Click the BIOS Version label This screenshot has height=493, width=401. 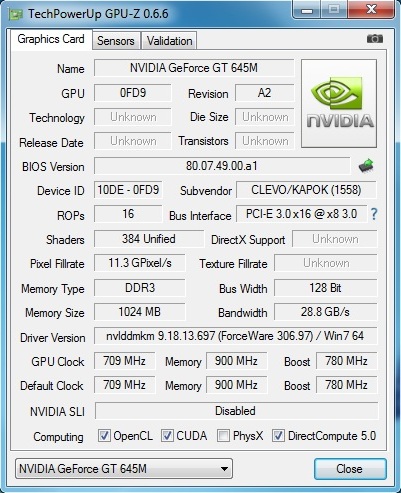[53, 167]
